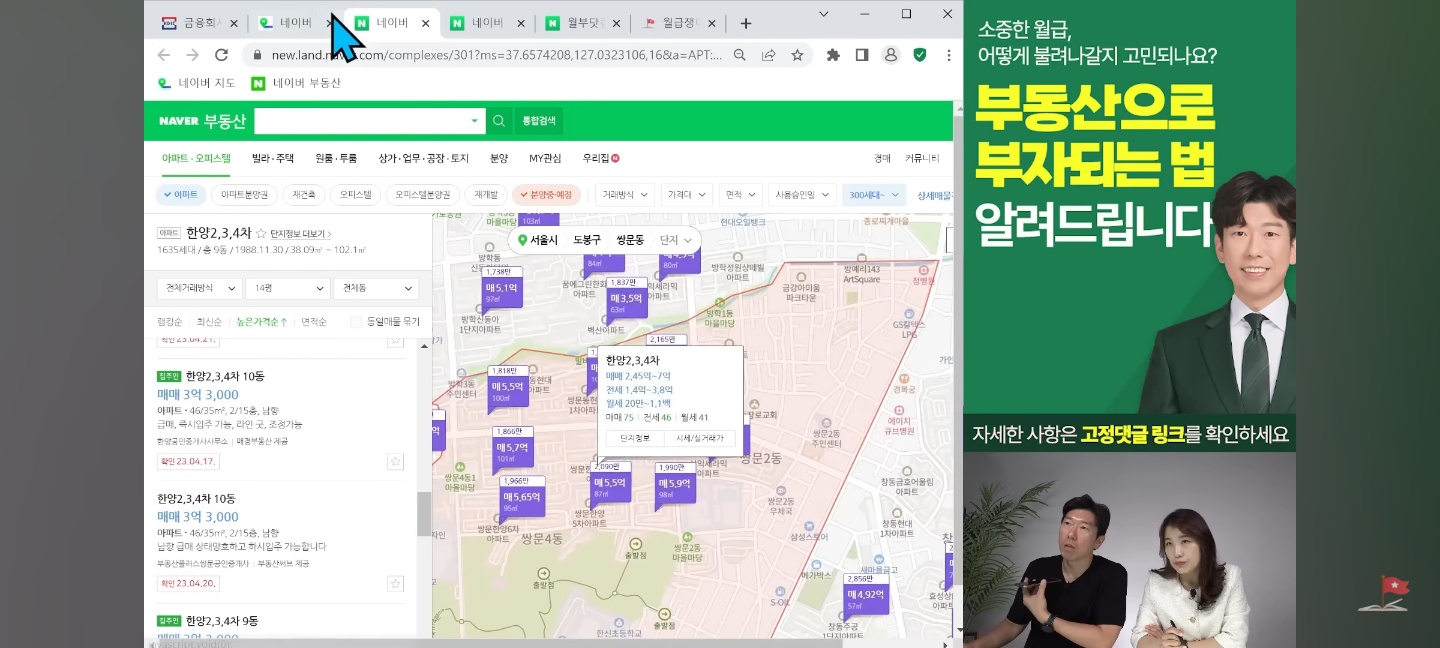
Task: Click the 매 5.5억 100㎡ map marker
Action: pyautogui.click(x=509, y=389)
